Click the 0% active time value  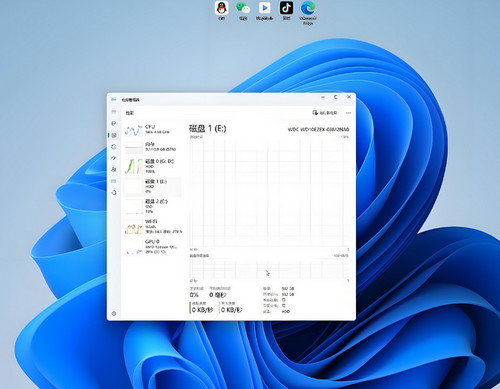(194, 295)
